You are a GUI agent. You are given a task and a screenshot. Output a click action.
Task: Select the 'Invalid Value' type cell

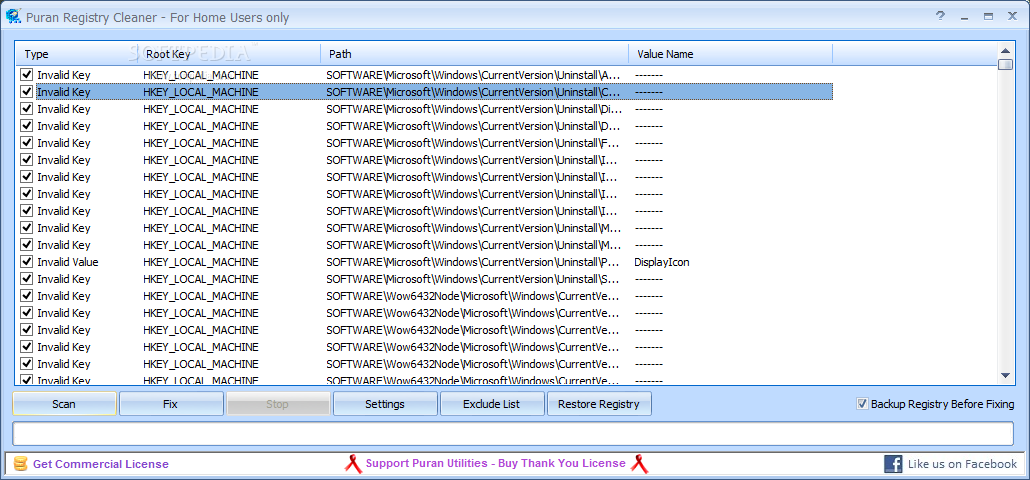(68, 262)
